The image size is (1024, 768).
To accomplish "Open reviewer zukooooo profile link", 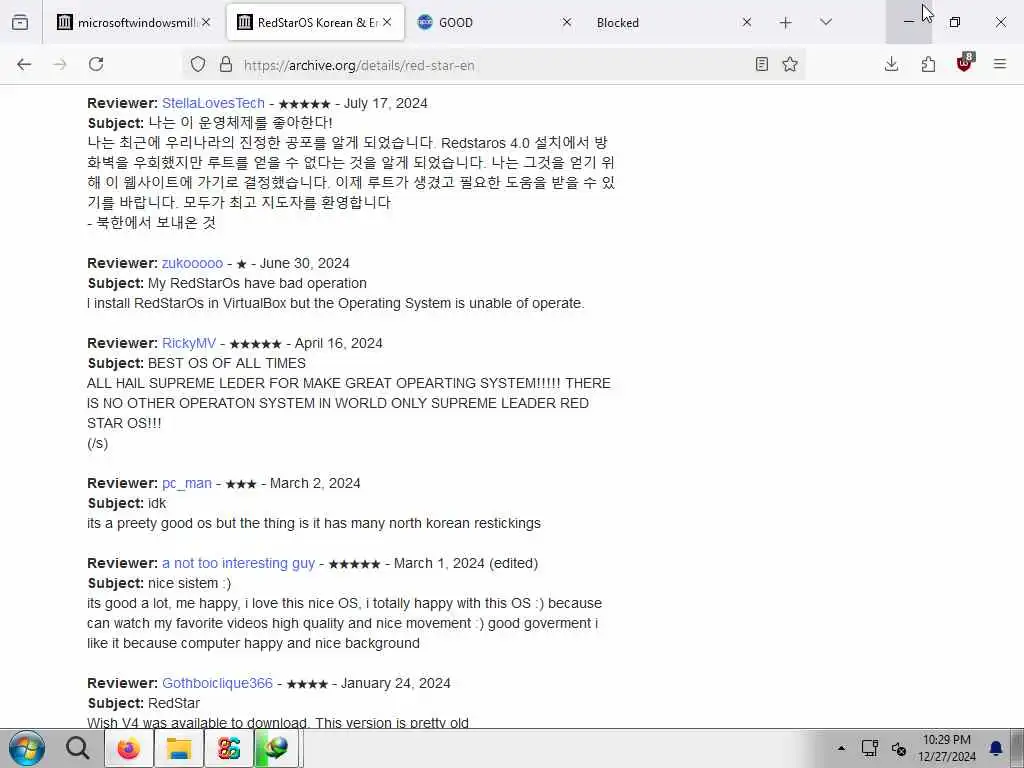I will (192, 263).
